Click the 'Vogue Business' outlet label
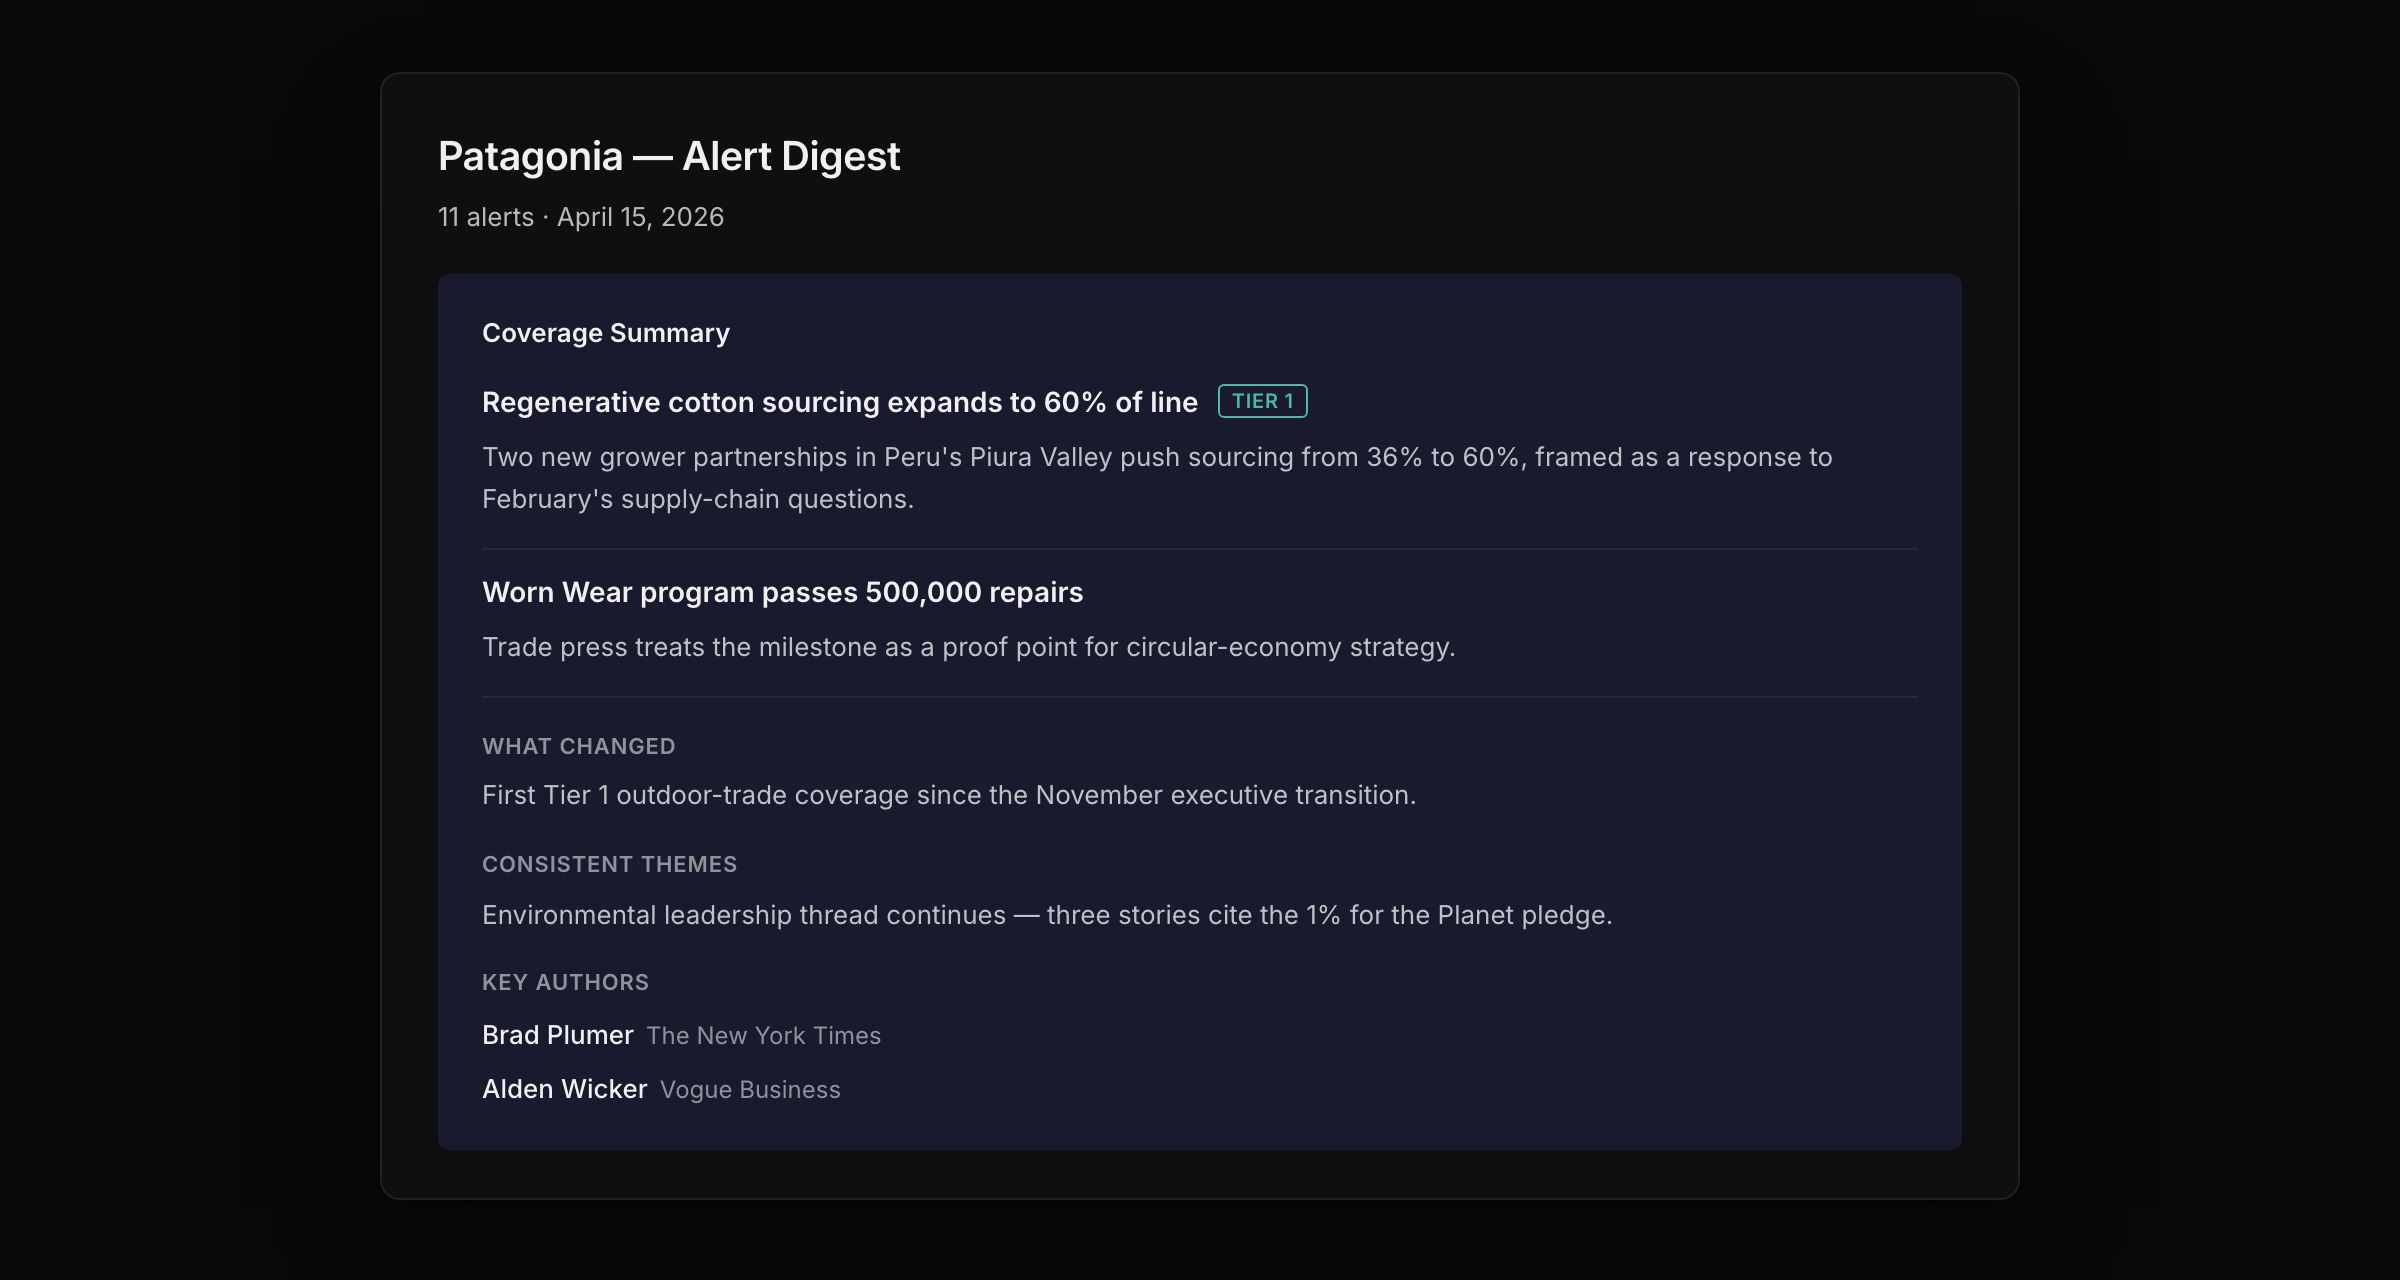 coord(750,1090)
